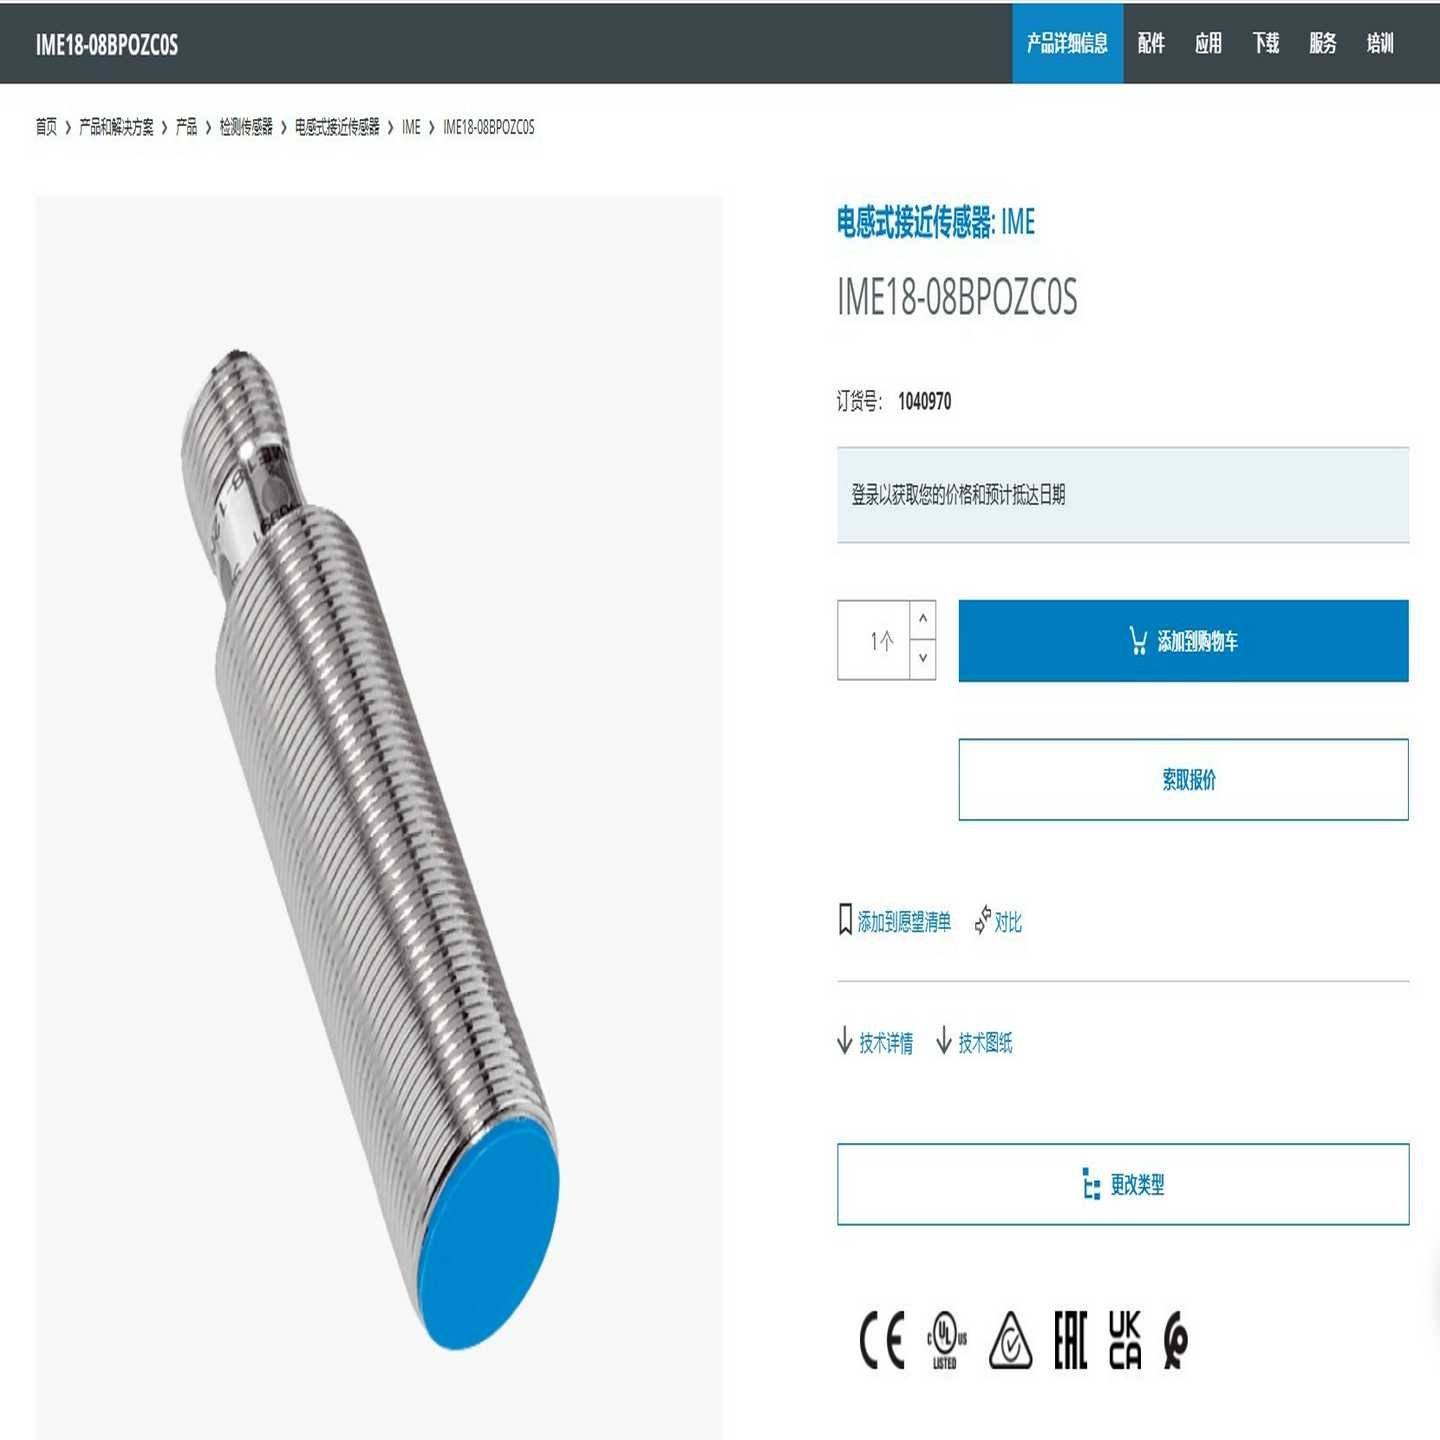Click the last certification logo in the row
The height and width of the screenshot is (1440, 1440).
click(x=1176, y=1339)
